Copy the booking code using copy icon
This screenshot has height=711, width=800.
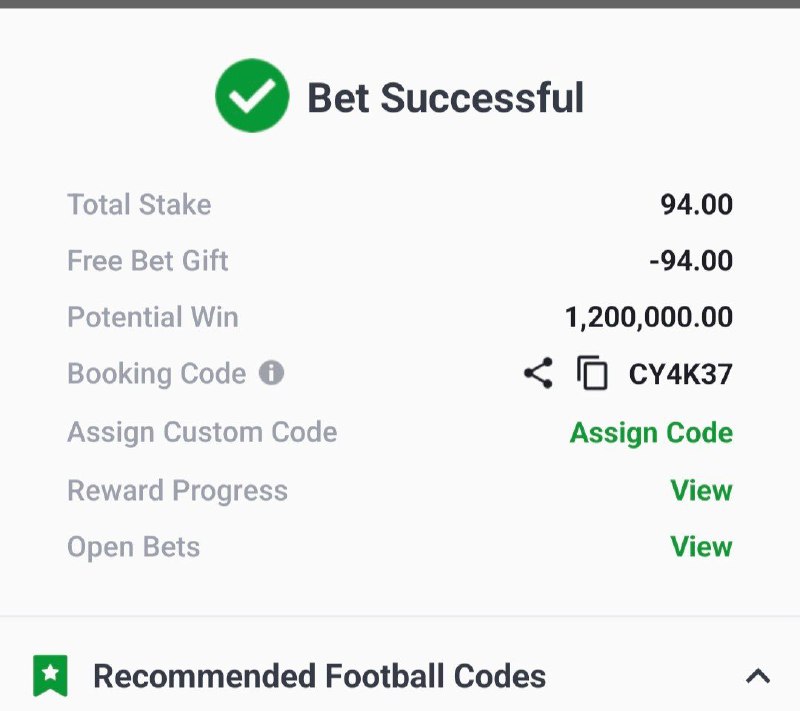(592, 374)
